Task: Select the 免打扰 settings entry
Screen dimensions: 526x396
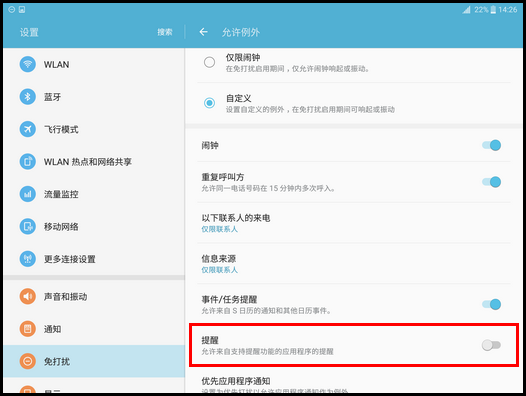Action: (x=94, y=361)
